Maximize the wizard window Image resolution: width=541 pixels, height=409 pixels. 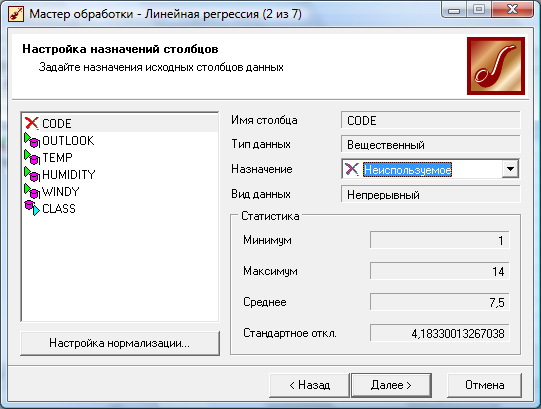point(479,10)
